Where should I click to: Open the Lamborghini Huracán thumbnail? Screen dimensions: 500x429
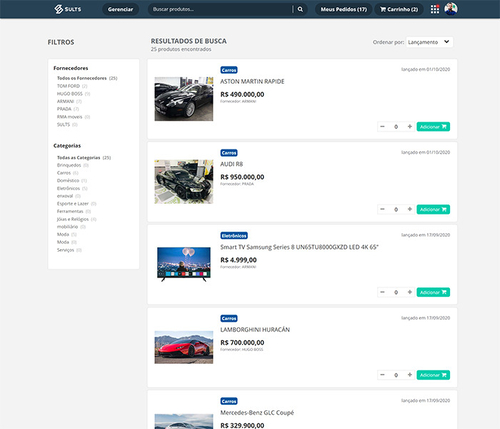coord(184,347)
